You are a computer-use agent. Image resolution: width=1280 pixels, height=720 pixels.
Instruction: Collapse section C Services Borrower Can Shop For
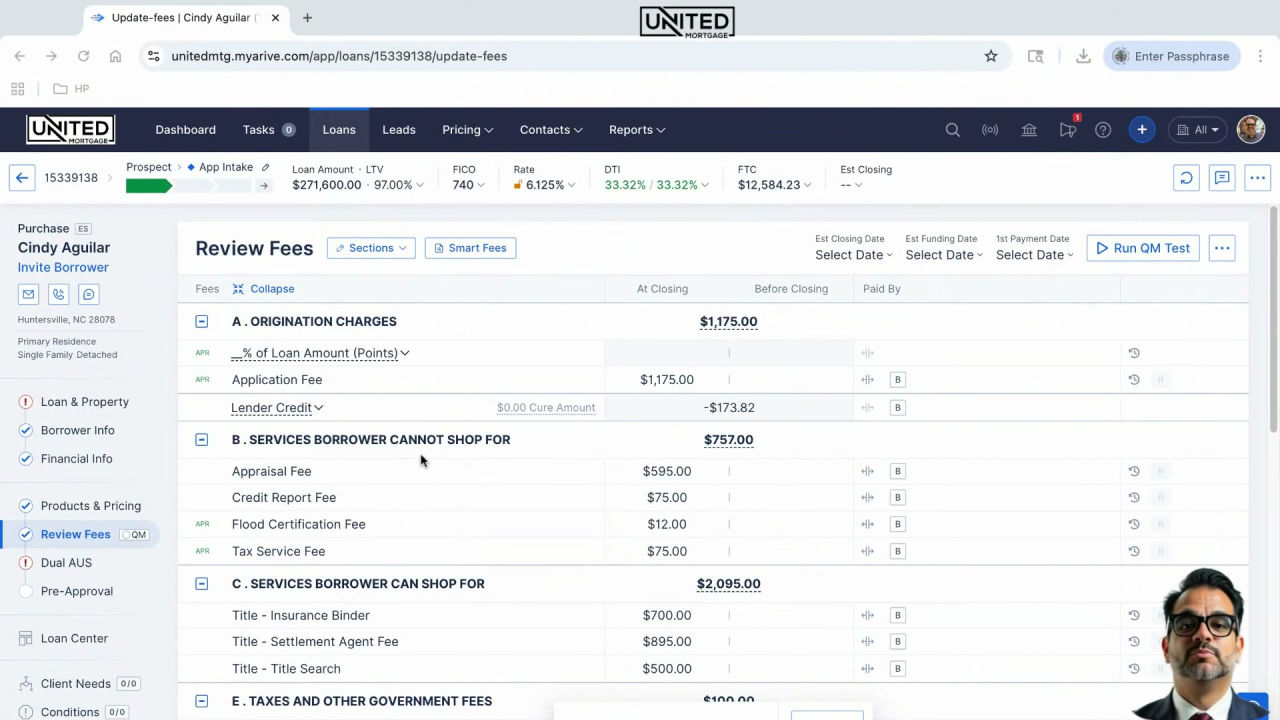[x=202, y=583]
